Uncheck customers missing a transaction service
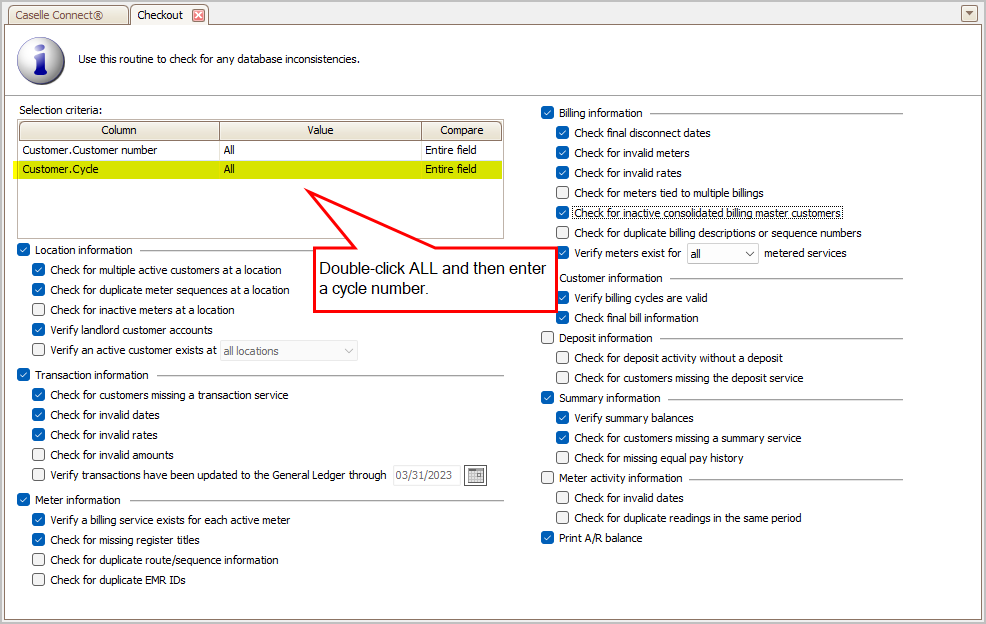This screenshot has width=986, height=624. (x=39, y=395)
